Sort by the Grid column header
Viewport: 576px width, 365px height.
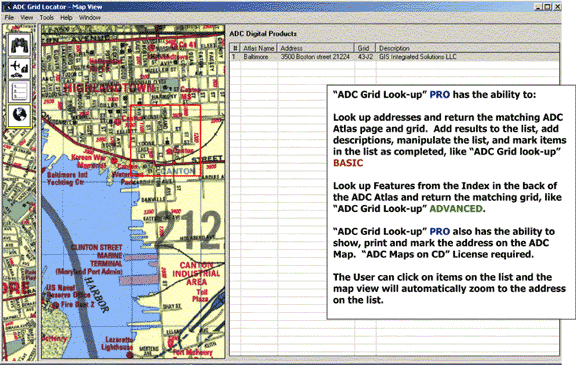tap(365, 48)
